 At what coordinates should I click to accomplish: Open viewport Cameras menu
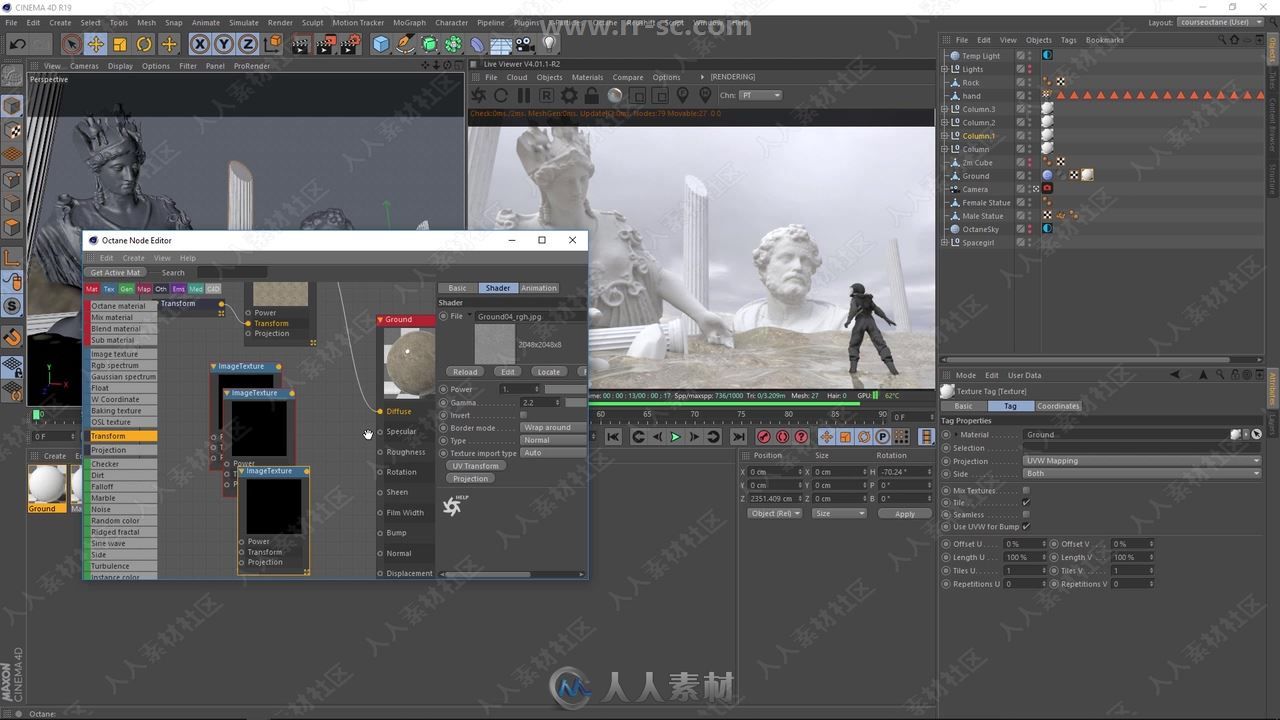click(x=84, y=66)
